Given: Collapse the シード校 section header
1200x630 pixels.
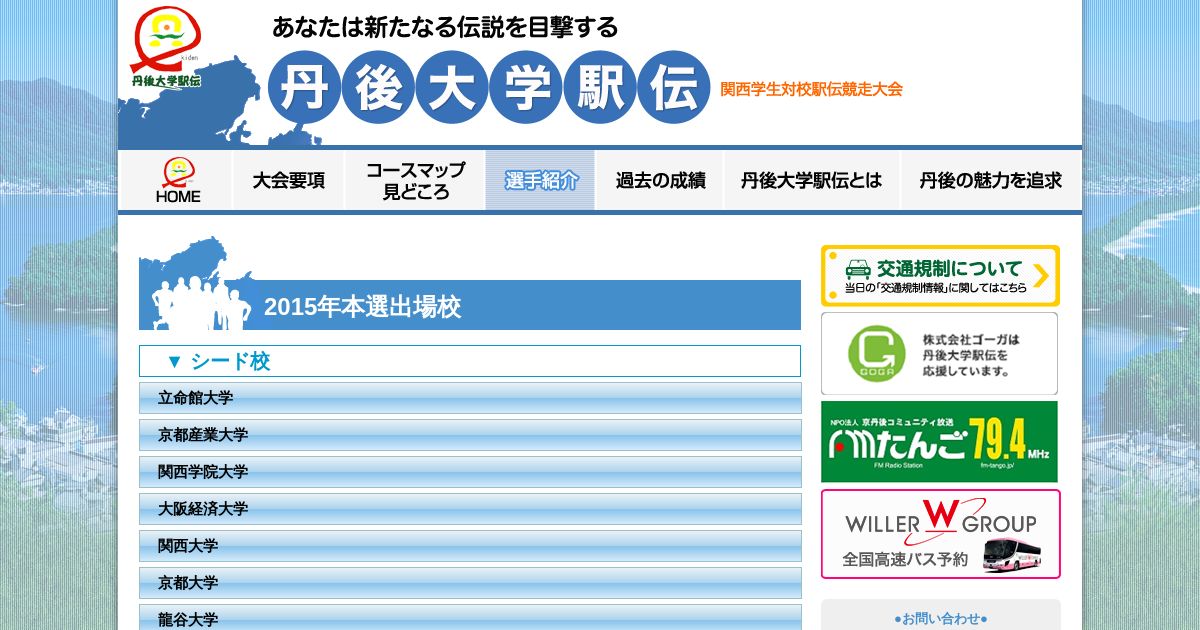Looking at the screenshot, I should [470, 361].
